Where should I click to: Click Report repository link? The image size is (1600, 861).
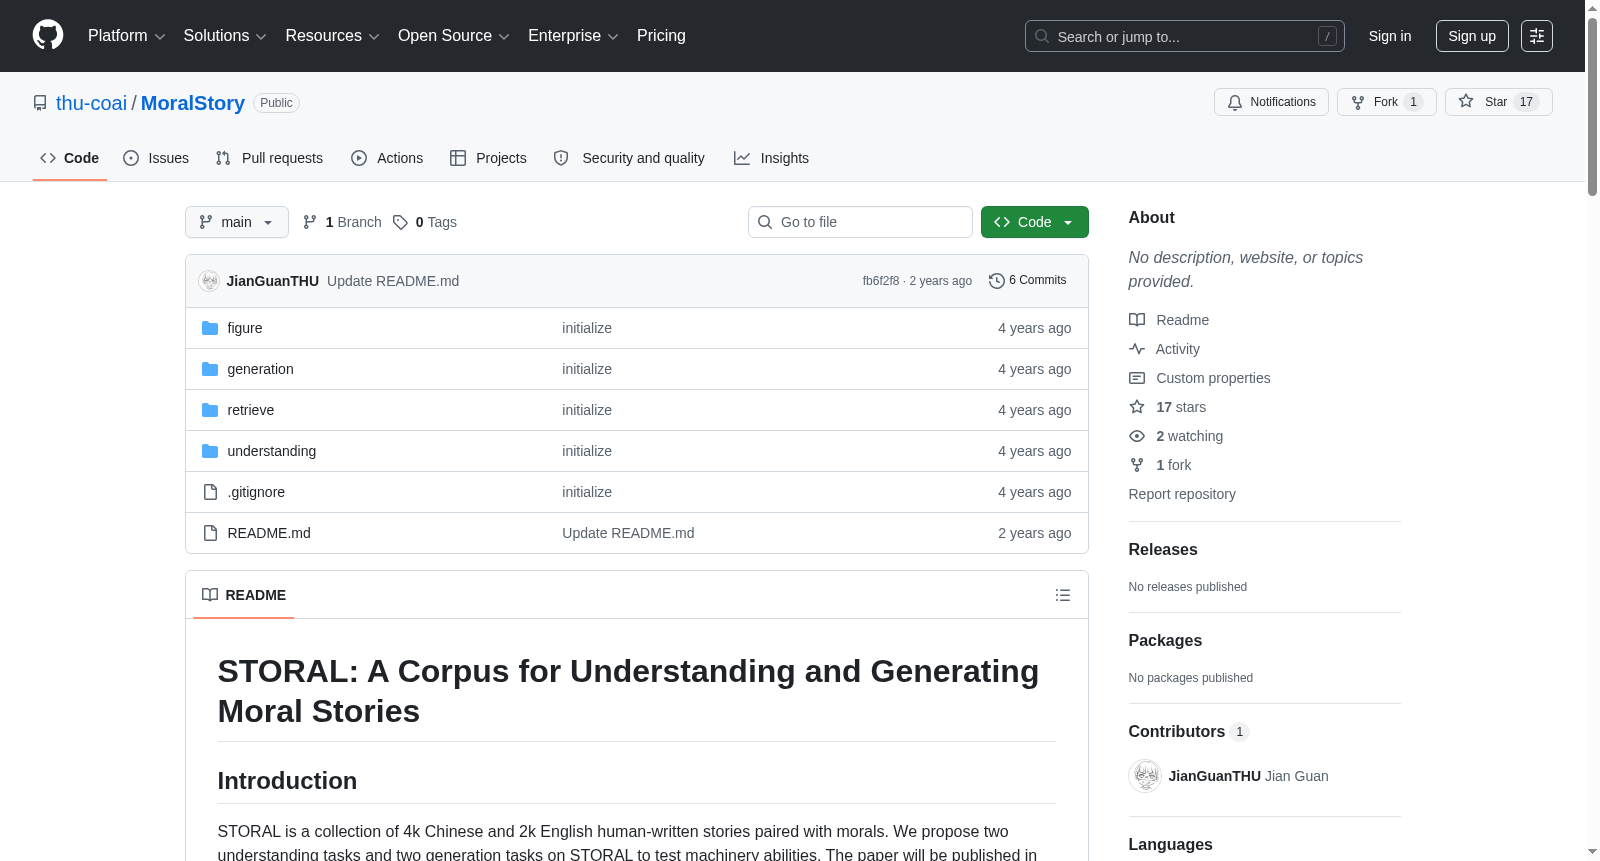[x=1182, y=494]
